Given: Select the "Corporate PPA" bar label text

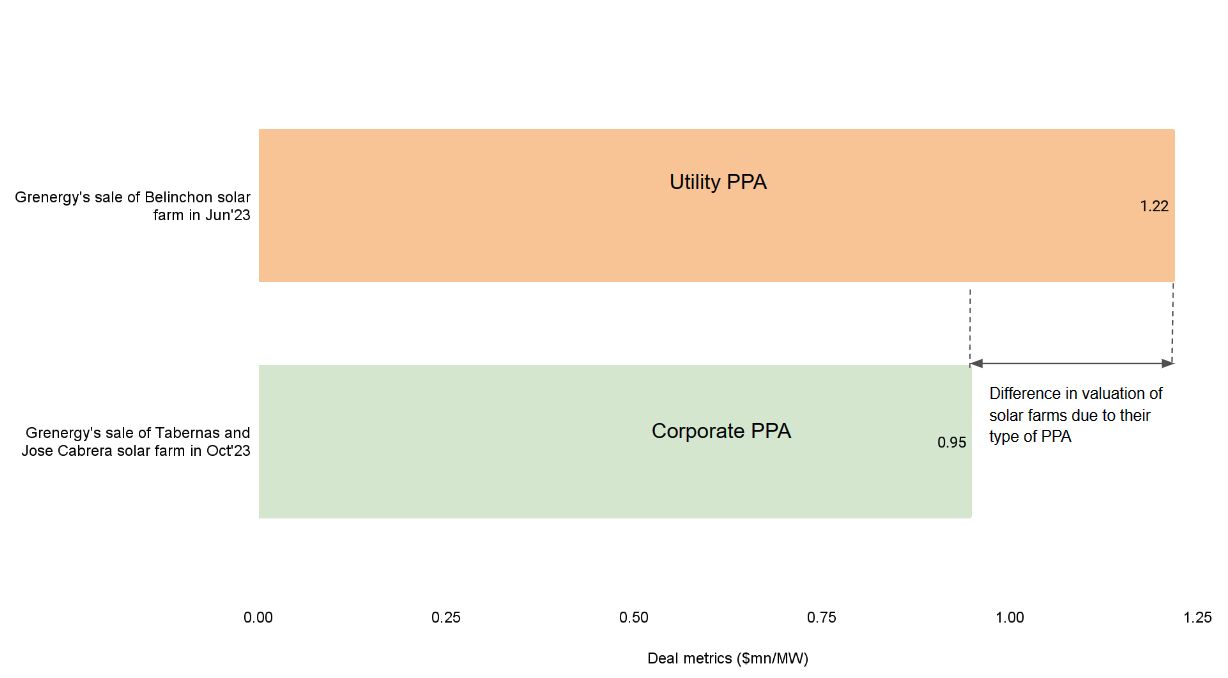Looking at the screenshot, I should click(x=721, y=432).
